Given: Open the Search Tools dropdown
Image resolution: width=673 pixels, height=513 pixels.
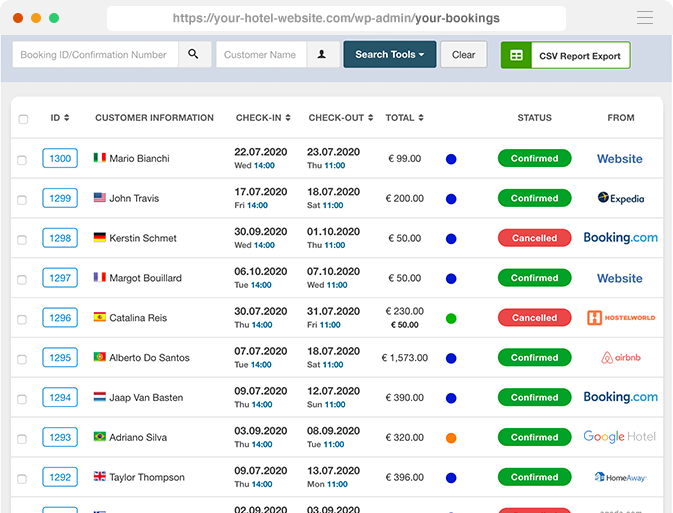Looking at the screenshot, I should (x=390, y=55).
